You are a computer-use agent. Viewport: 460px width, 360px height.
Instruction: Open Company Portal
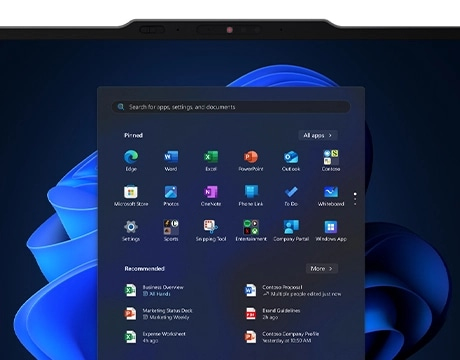pos(291,231)
